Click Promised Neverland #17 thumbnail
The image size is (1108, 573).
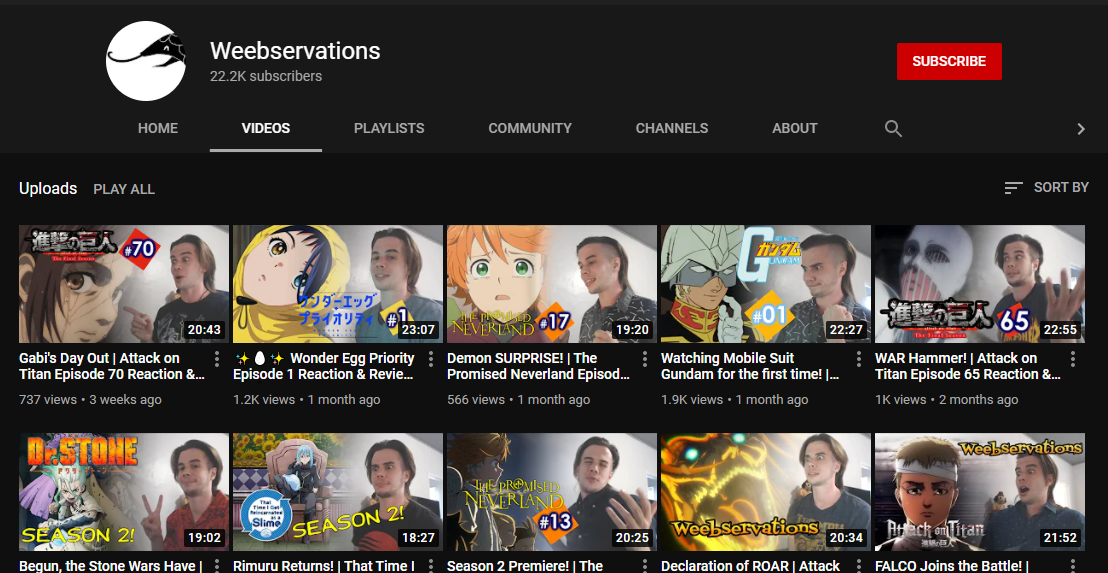coord(552,284)
